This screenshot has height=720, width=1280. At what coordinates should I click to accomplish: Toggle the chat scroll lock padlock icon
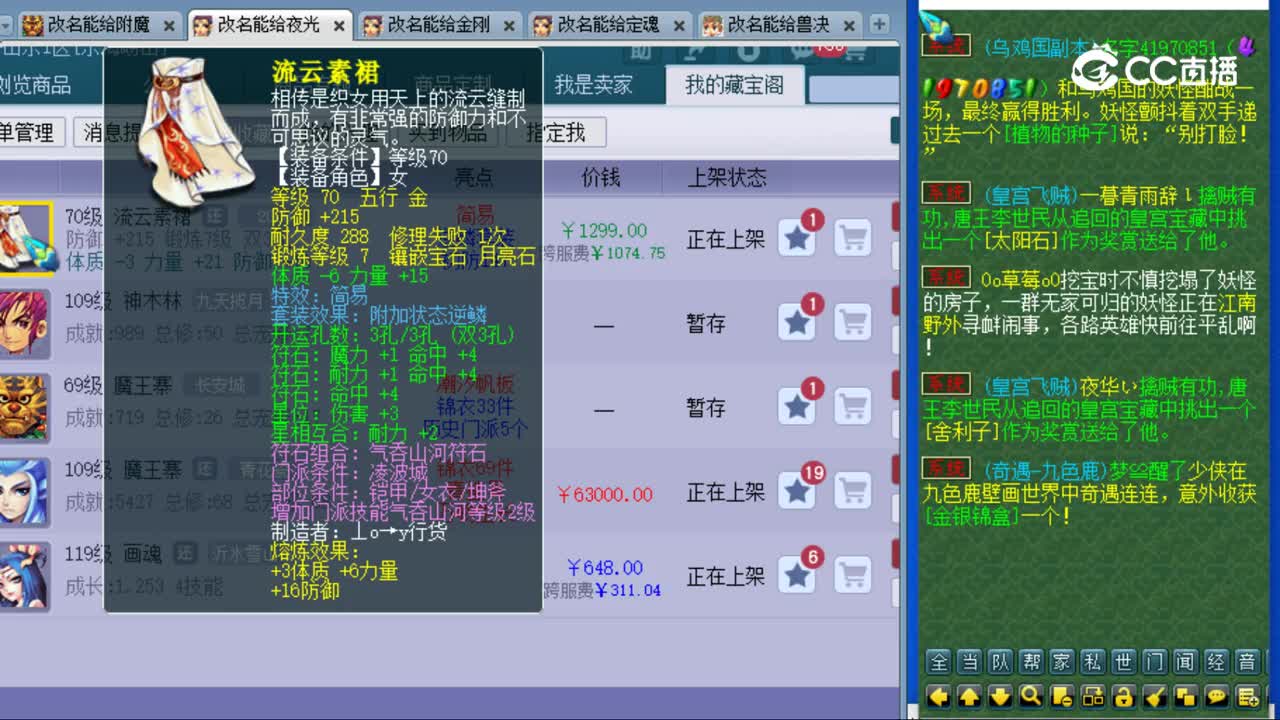pos(1124,696)
